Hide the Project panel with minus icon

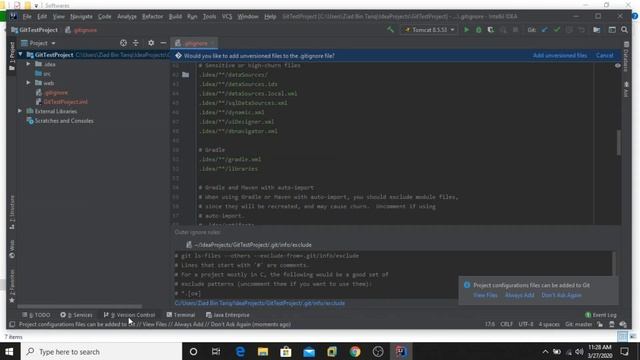(163, 43)
